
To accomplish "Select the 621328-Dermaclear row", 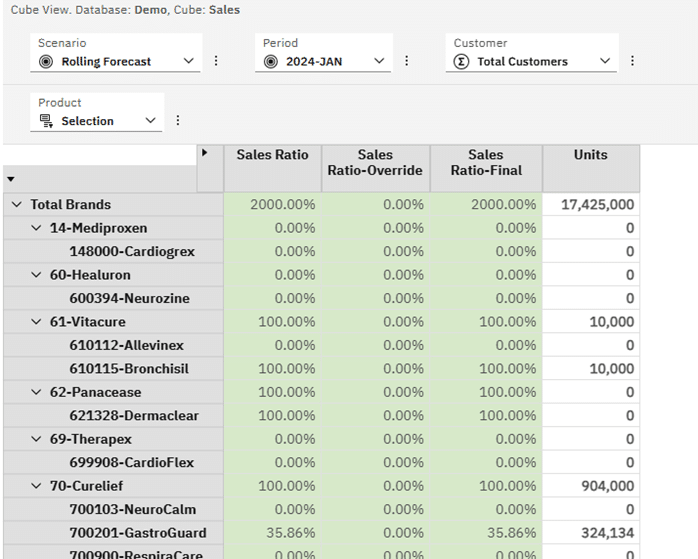I will tap(114, 415).
